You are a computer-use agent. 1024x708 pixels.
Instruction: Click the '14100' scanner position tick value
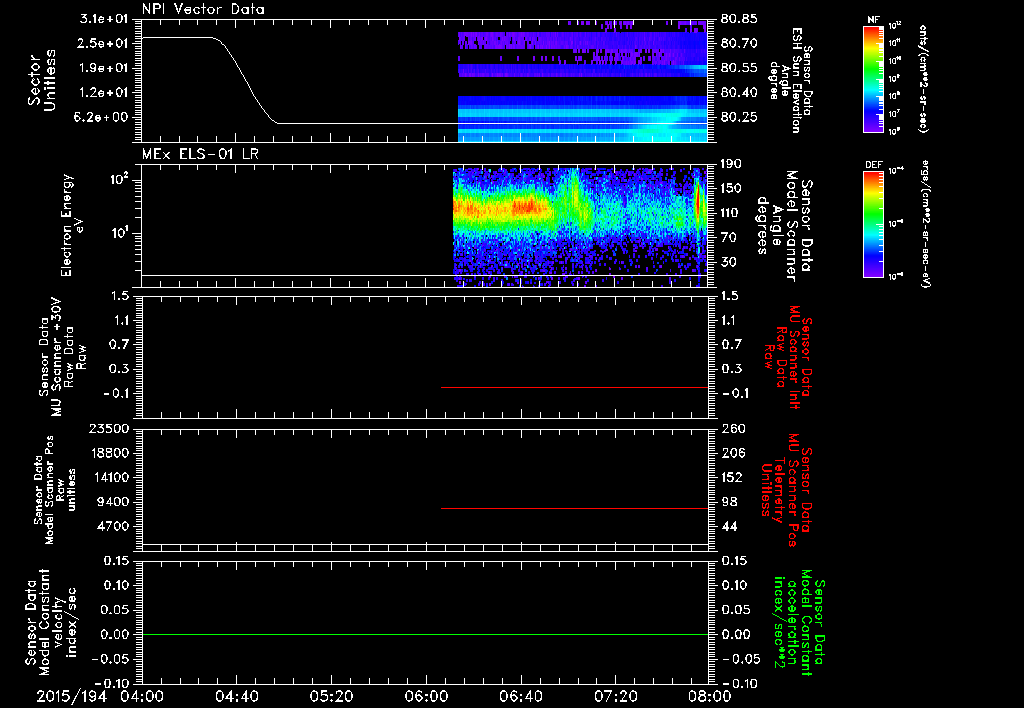pos(108,477)
